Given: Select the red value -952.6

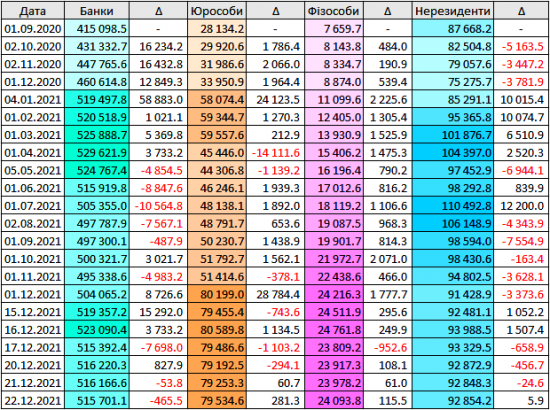Looking at the screenshot, I should pyautogui.click(x=387, y=347).
